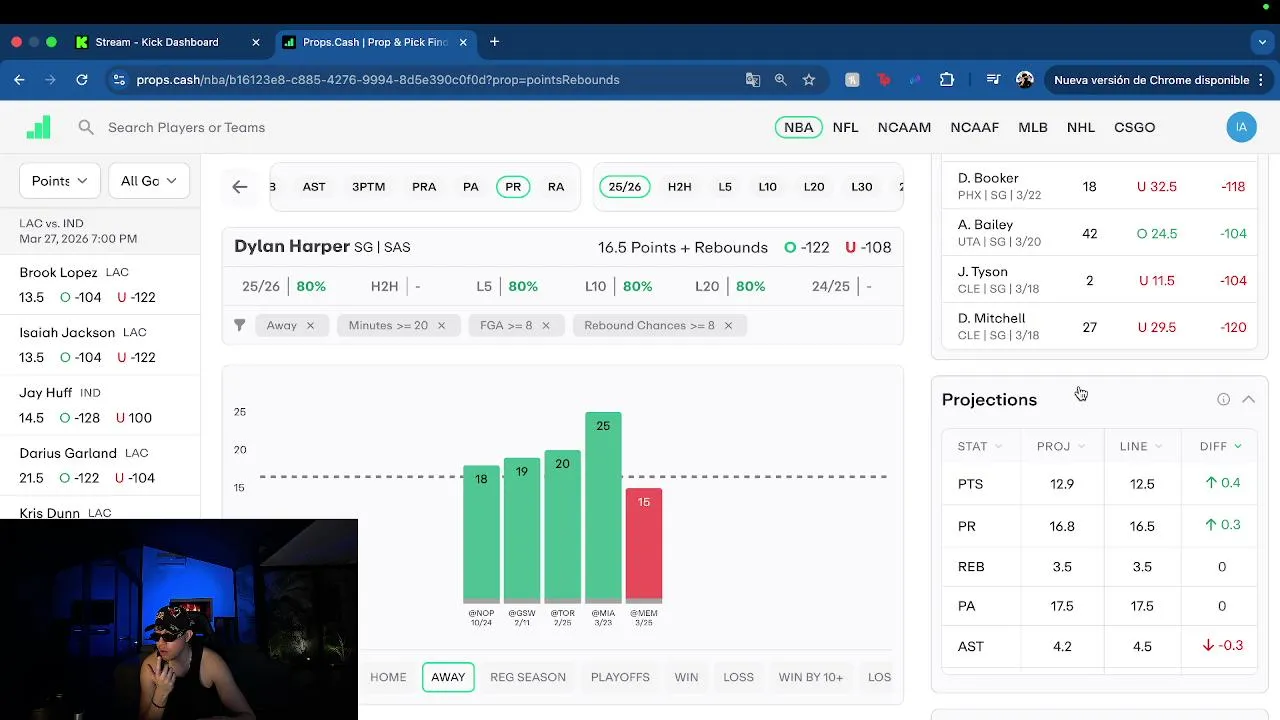Viewport: 1280px width, 720px height.
Task: Click the red 15 bar @MEM
Action: point(644,546)
